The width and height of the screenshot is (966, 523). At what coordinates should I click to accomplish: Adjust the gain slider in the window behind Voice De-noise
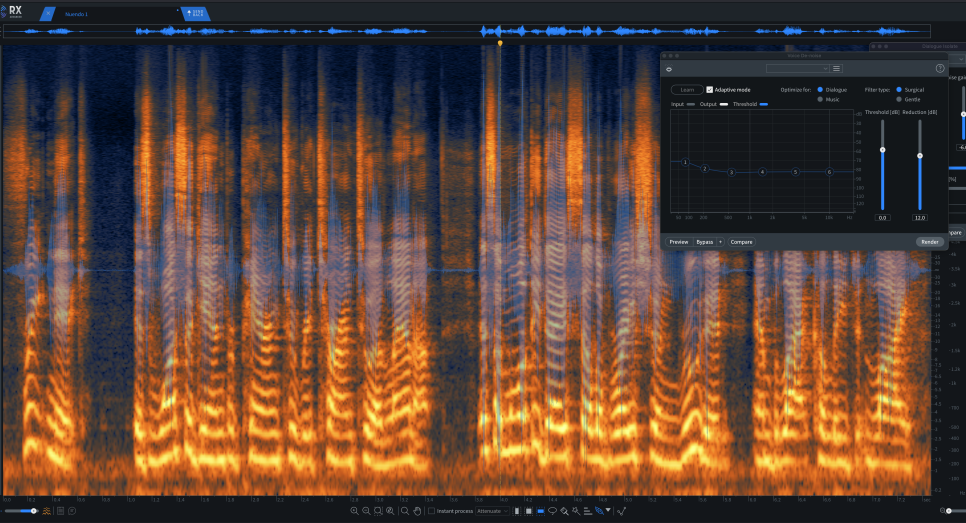[963, 114]
